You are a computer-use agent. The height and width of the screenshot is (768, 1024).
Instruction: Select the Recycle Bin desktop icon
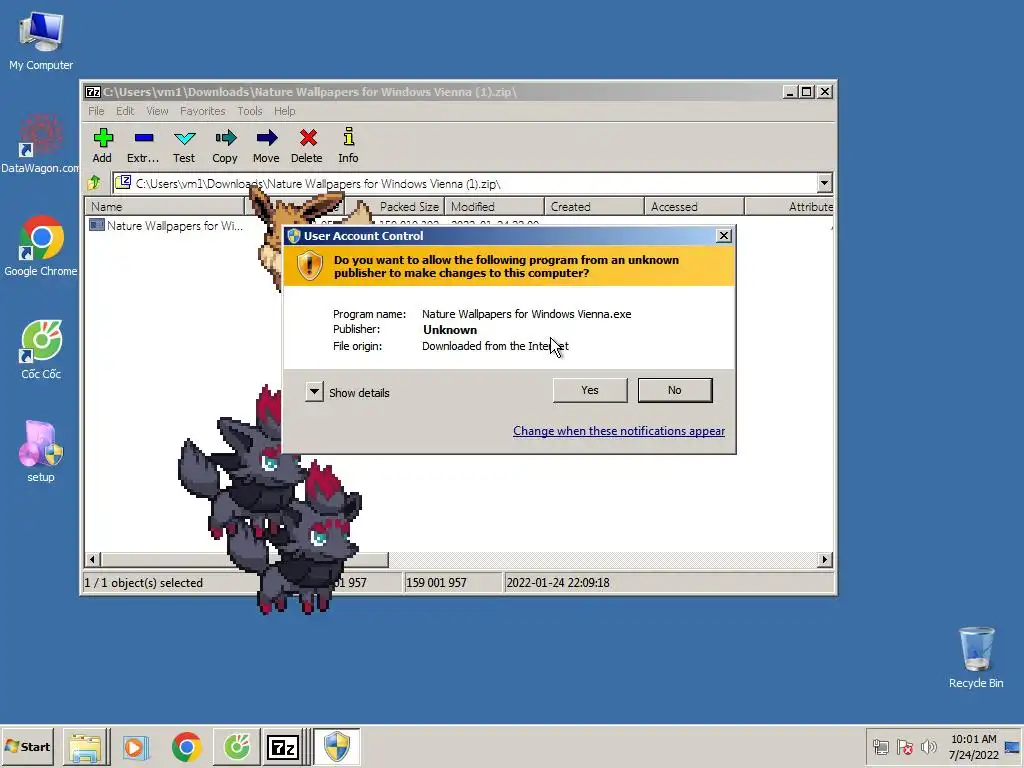tap(976, 658)
